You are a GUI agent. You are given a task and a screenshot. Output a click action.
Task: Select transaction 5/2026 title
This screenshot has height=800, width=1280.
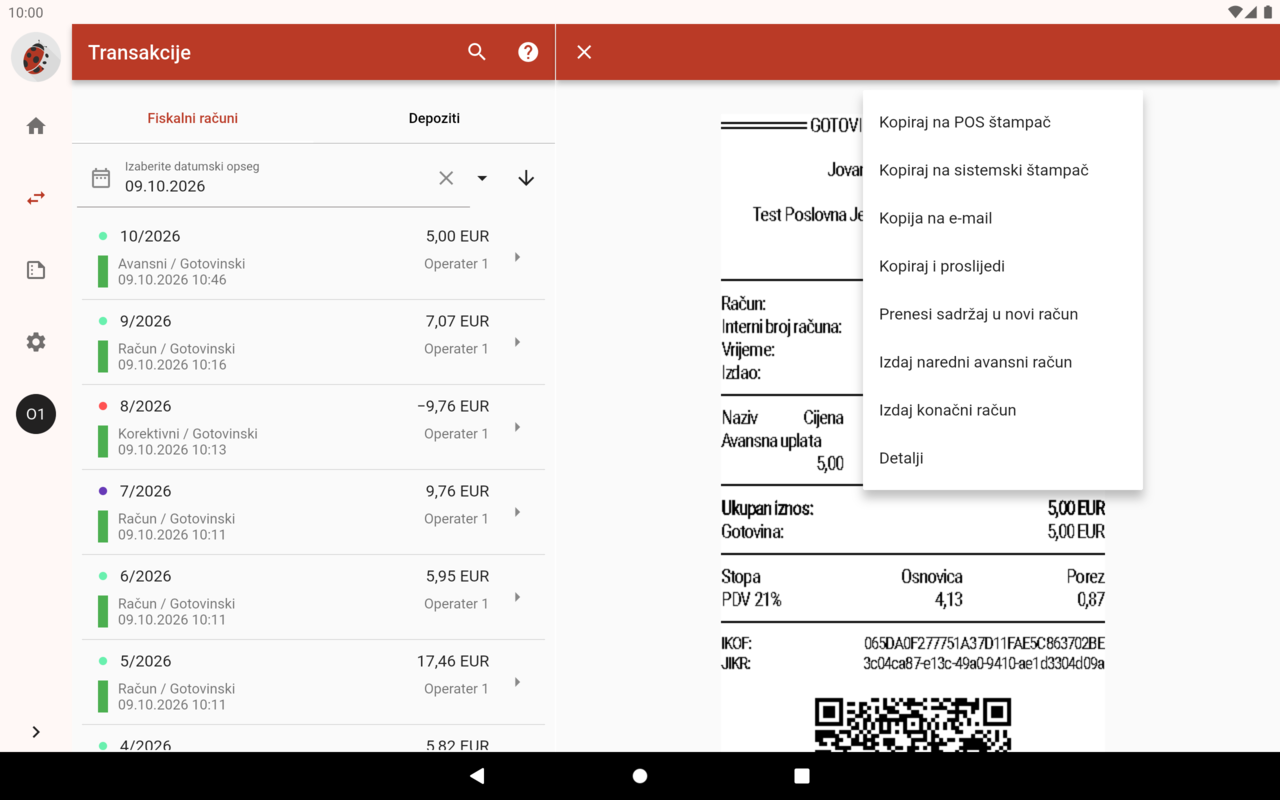145,662
